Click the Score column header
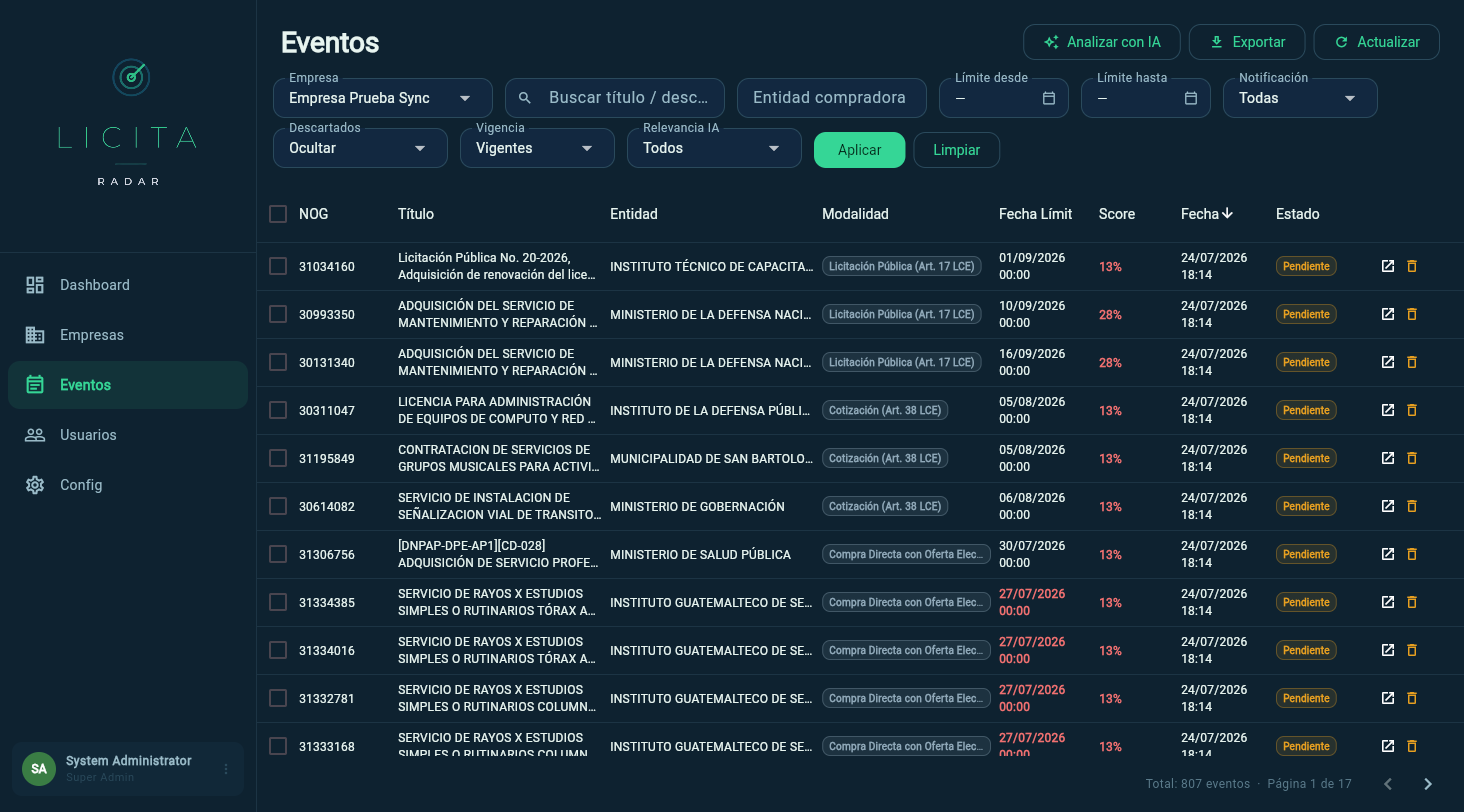Image resolution: width=1464 pixels, height=812 pixels. pyautogui.click(x=1117, y=214)
